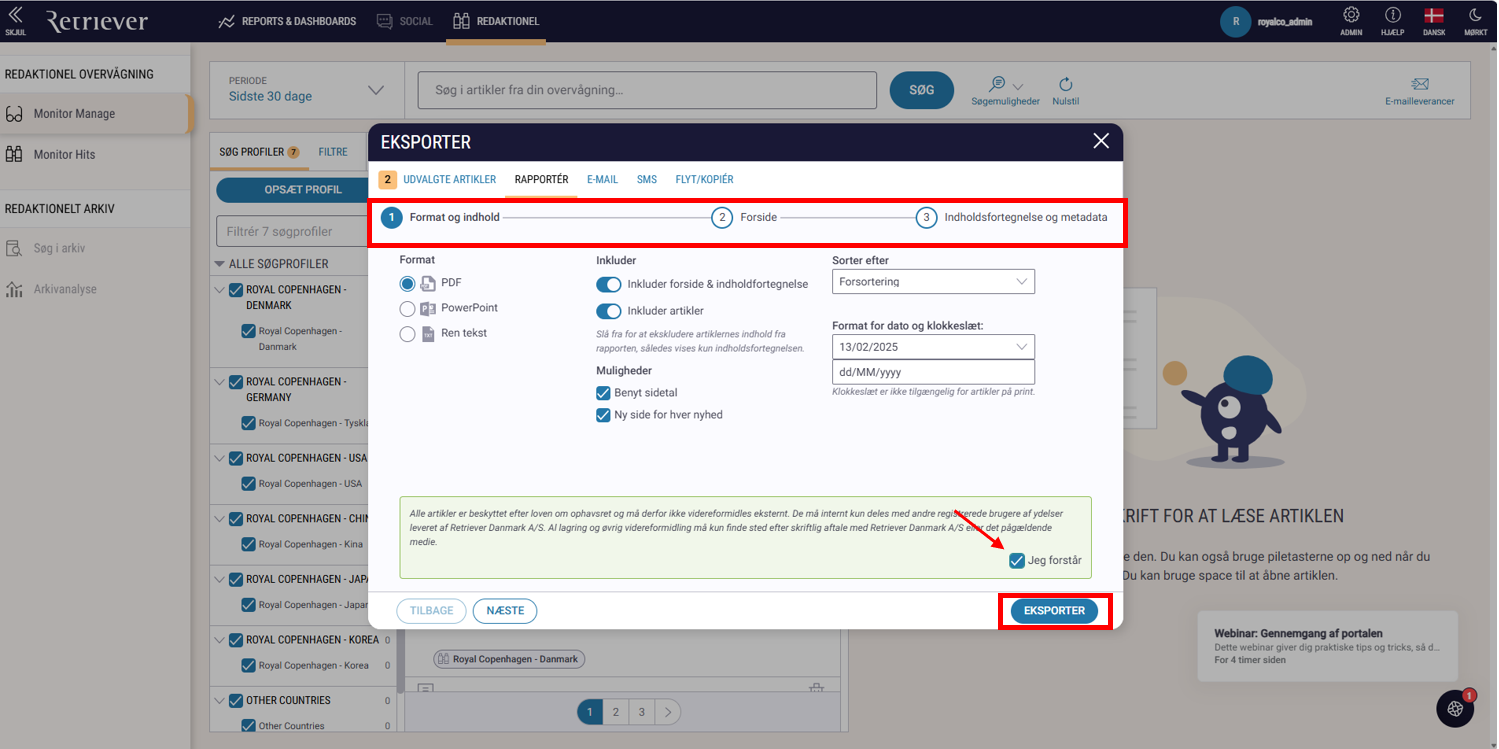This screenshot has width=1499, height=749.
Task: Collapse Royal Copenhagen - Korea group
Action: coord(220,640)
